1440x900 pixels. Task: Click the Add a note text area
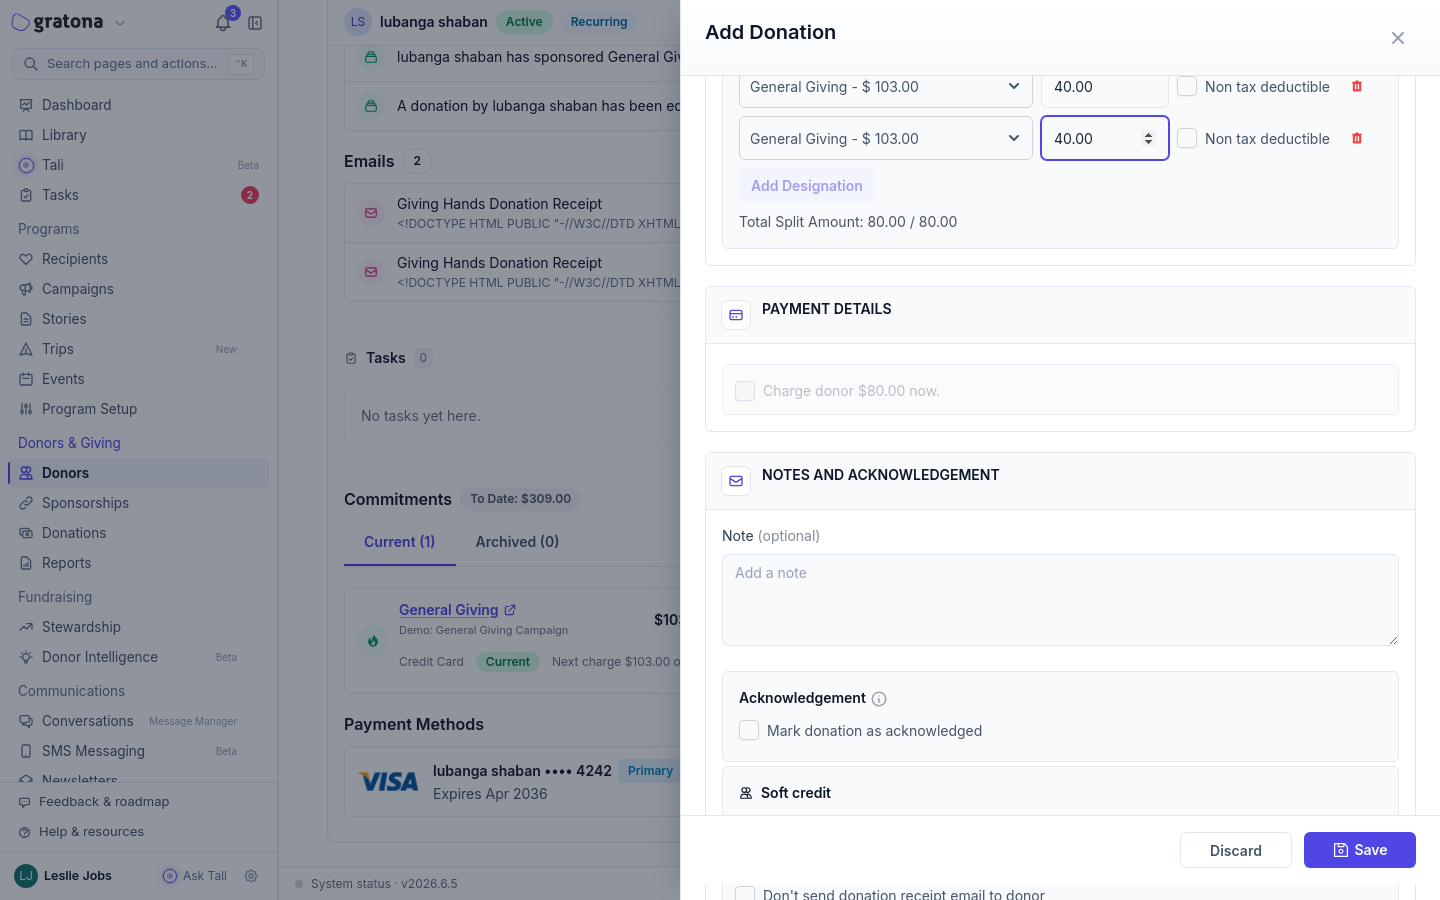point(1060,600)
